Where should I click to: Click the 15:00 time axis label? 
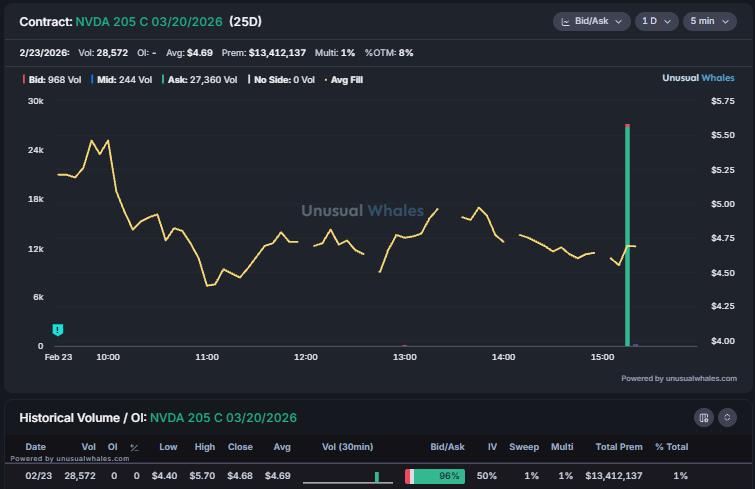[602, 357]
